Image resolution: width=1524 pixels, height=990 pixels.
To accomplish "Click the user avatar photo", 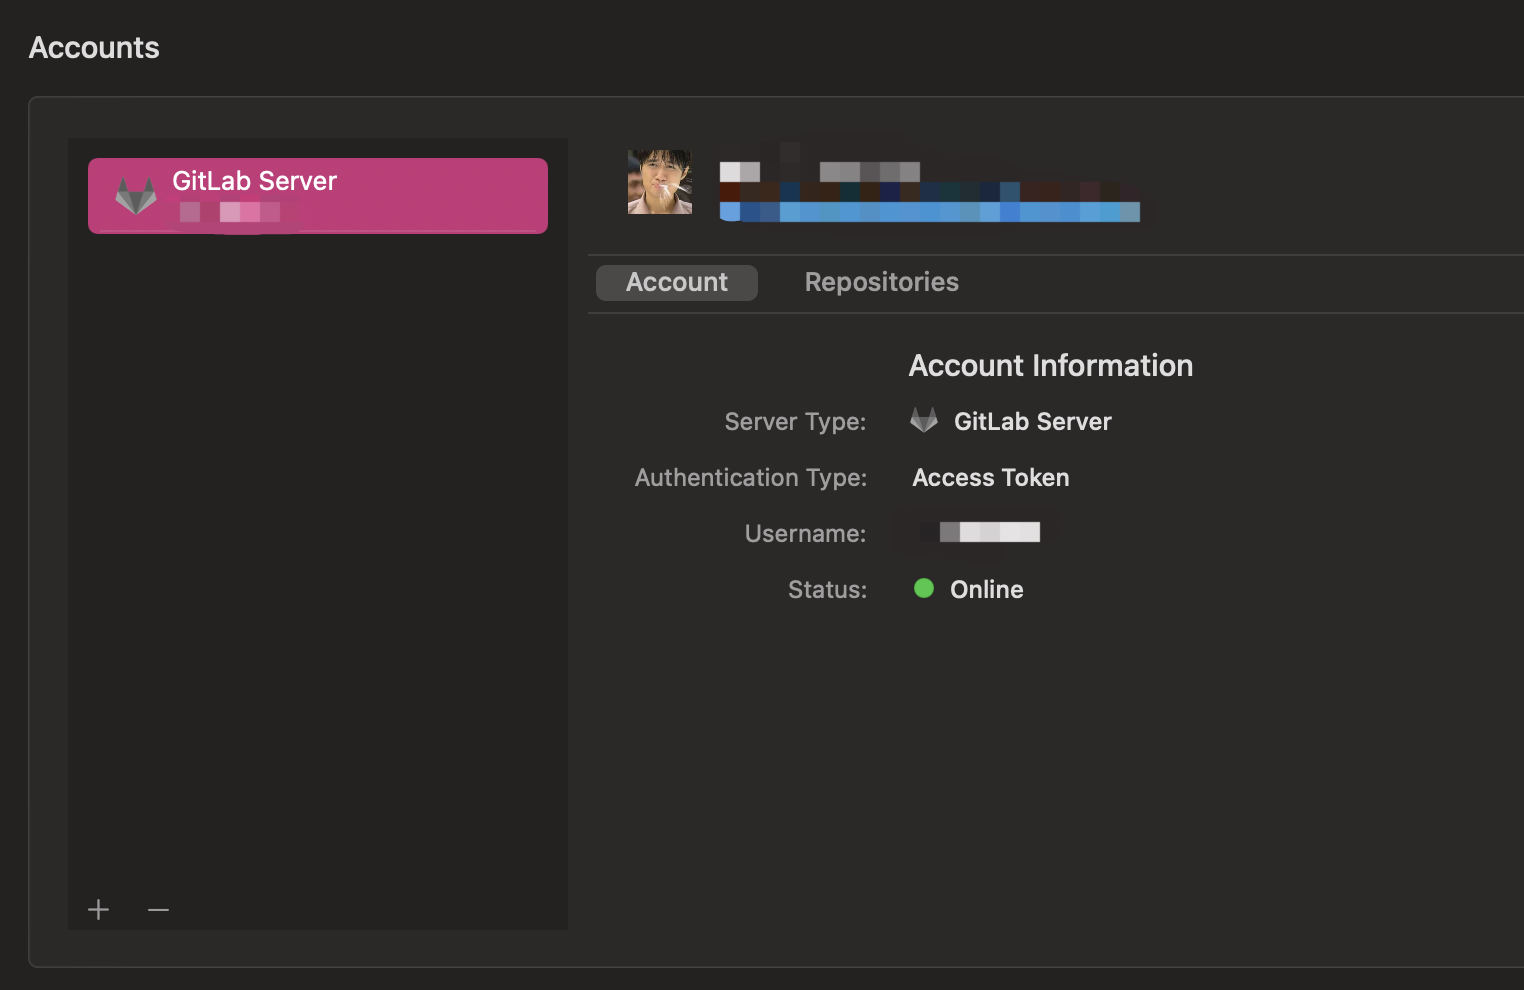I will (x=660, y=182).
